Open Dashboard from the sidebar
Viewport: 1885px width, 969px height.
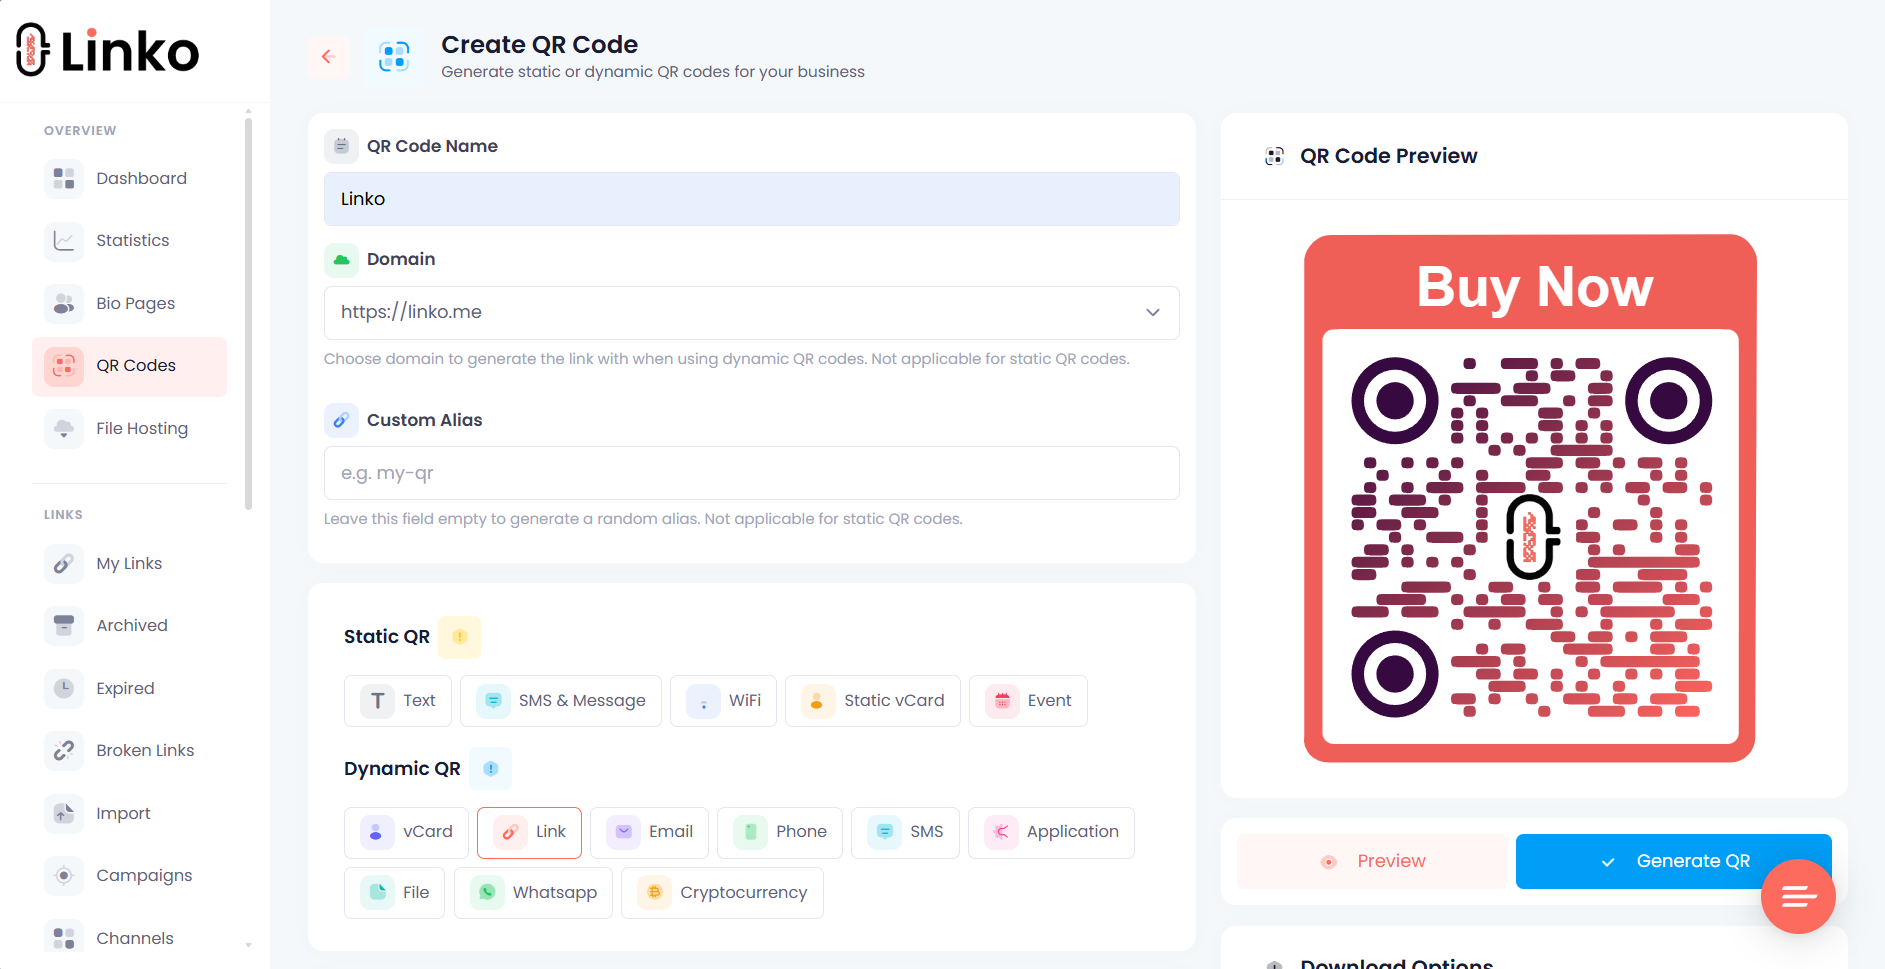pyautogui.click(x=130, y=178)
